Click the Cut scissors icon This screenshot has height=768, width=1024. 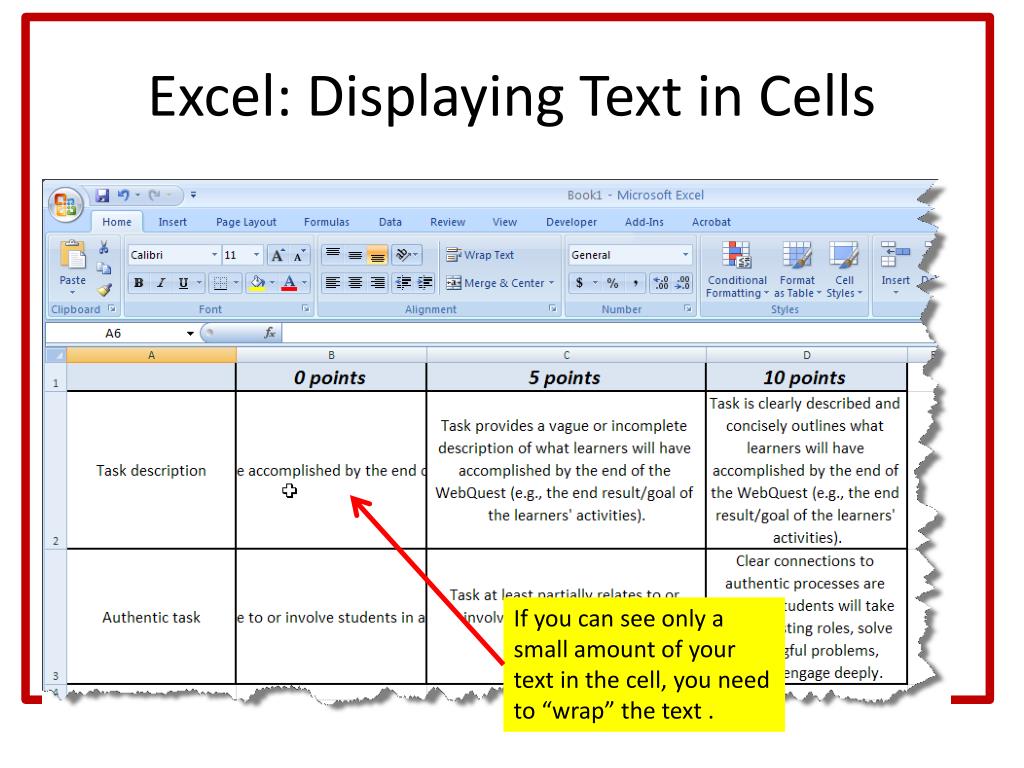101,249
